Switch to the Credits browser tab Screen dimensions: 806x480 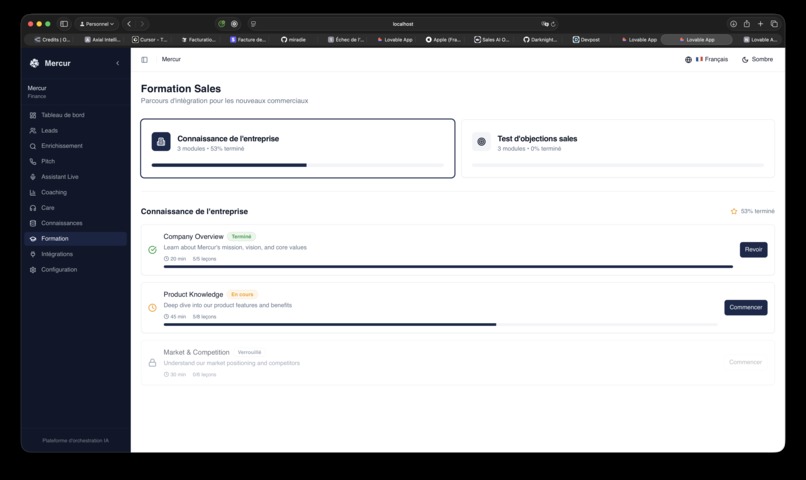coord(52,40)
